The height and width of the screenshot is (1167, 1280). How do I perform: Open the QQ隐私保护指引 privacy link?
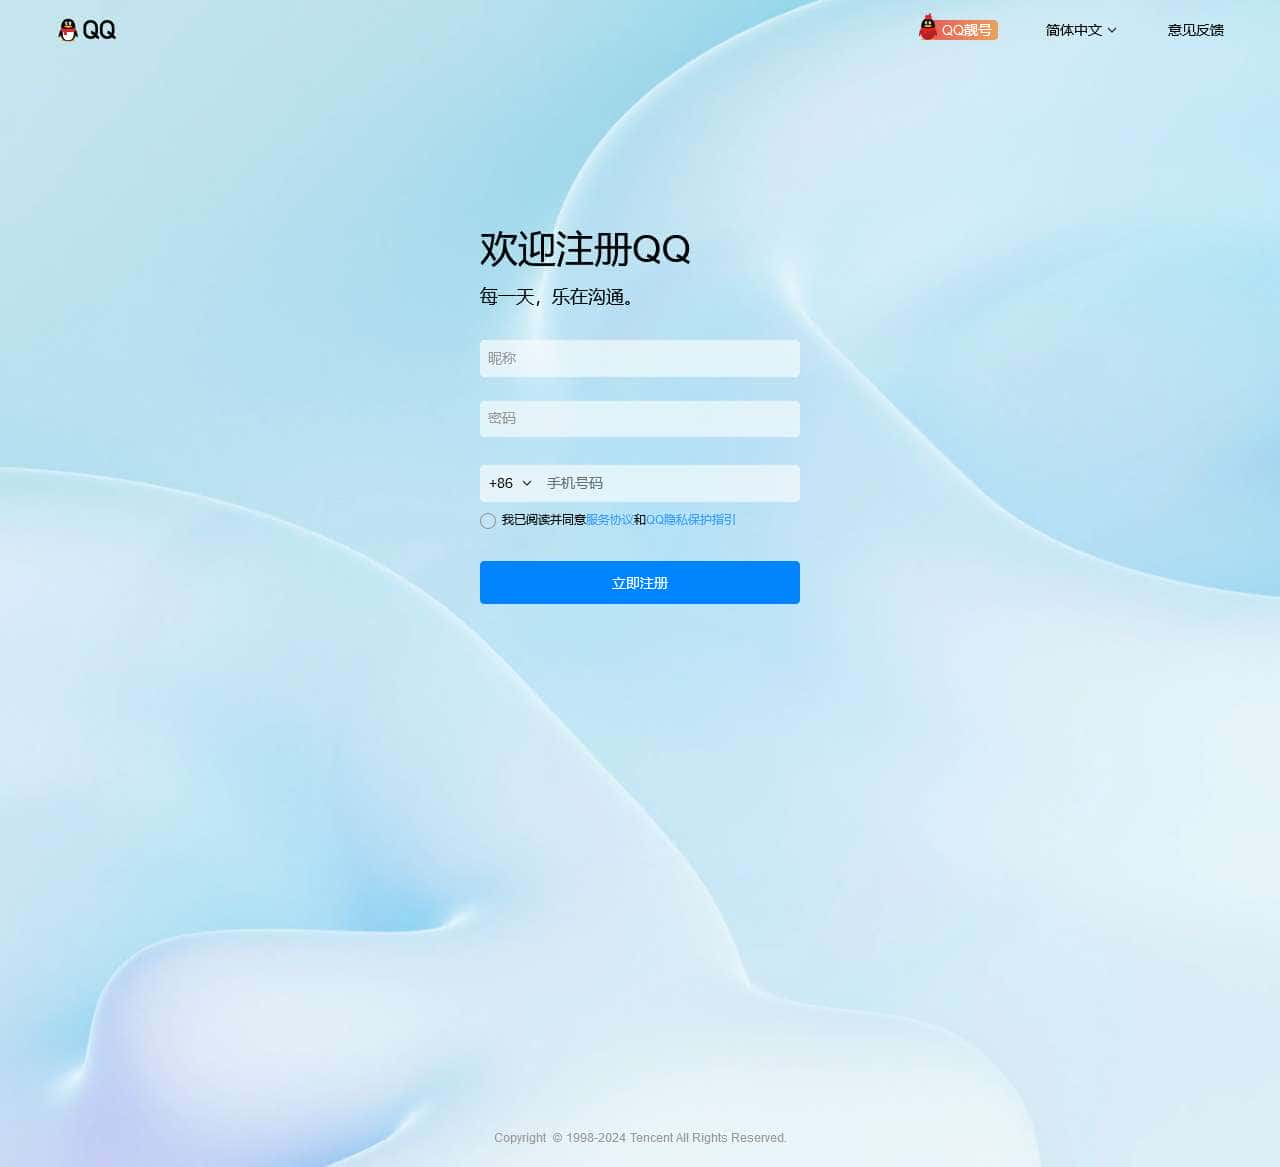(x=690, y=520)
